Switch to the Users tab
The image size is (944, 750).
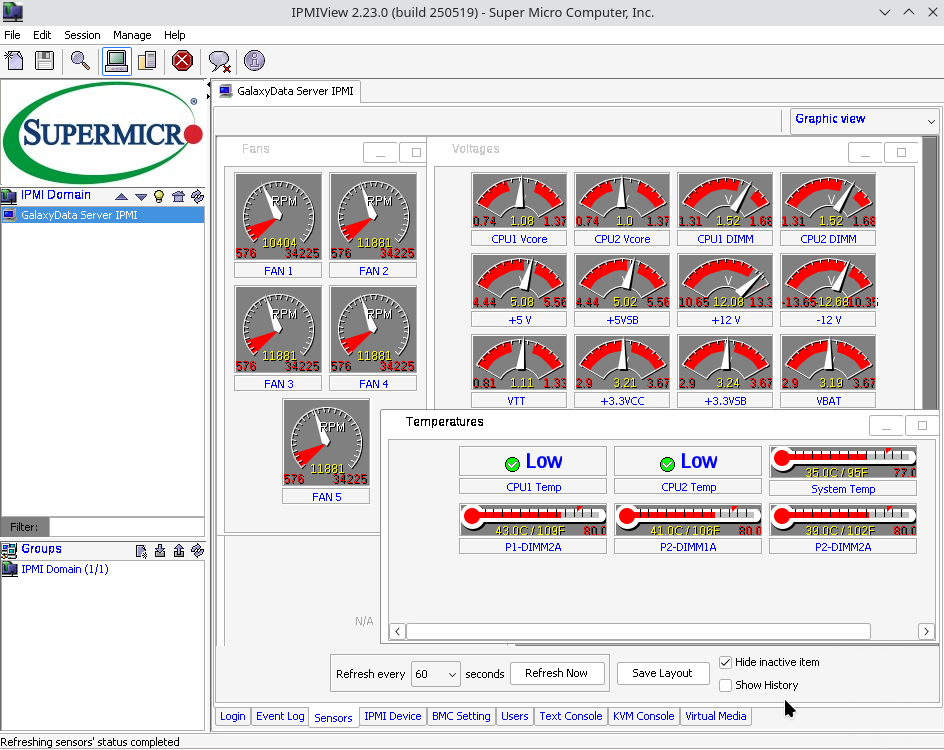click(515, 716)
